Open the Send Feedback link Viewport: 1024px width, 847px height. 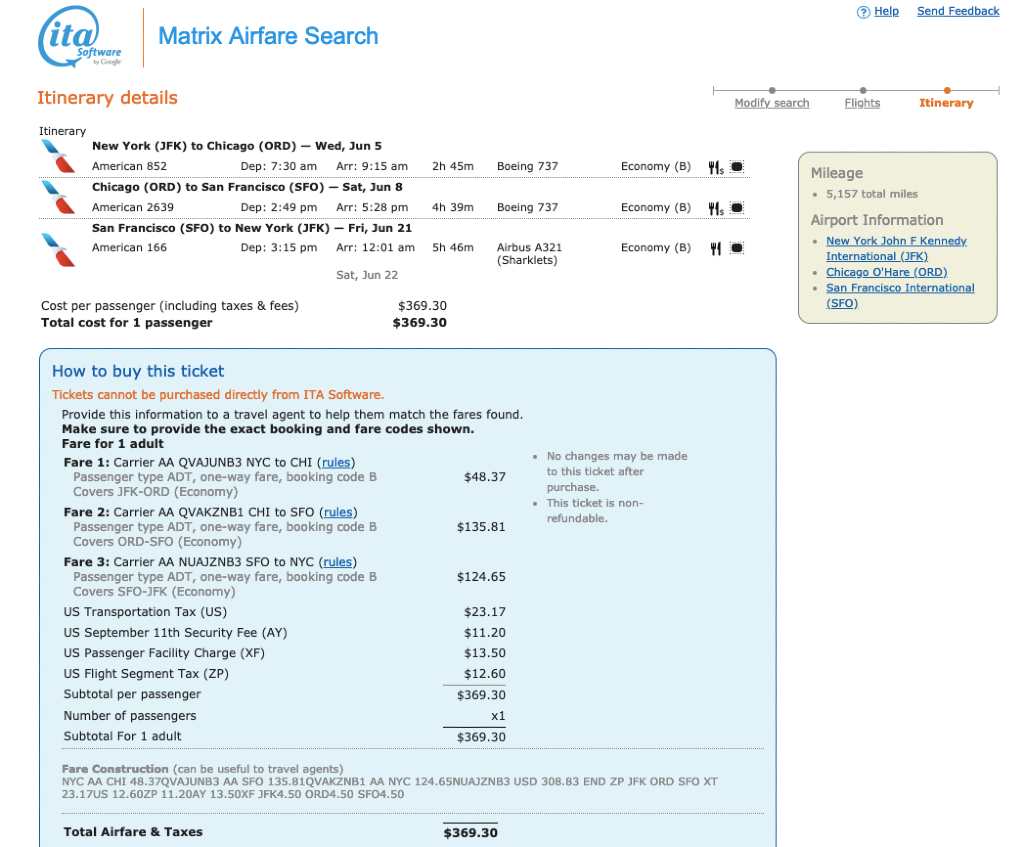(958, 11)
